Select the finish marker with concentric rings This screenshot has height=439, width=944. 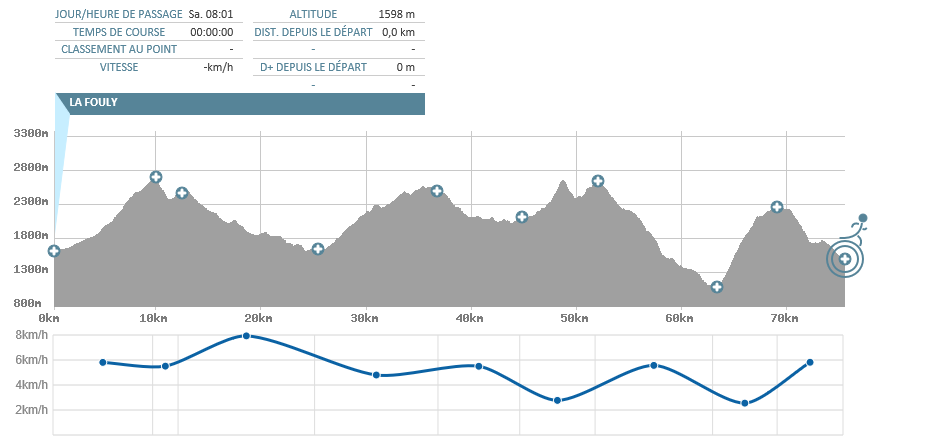(x=845, y=259)
